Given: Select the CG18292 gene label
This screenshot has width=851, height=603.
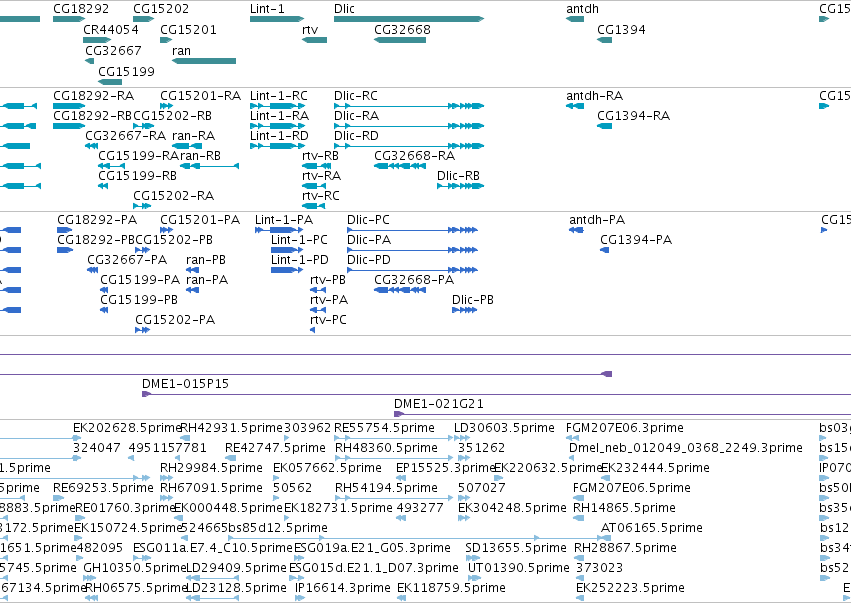Looking at the screenshot, I should click(x=81, y=9).
